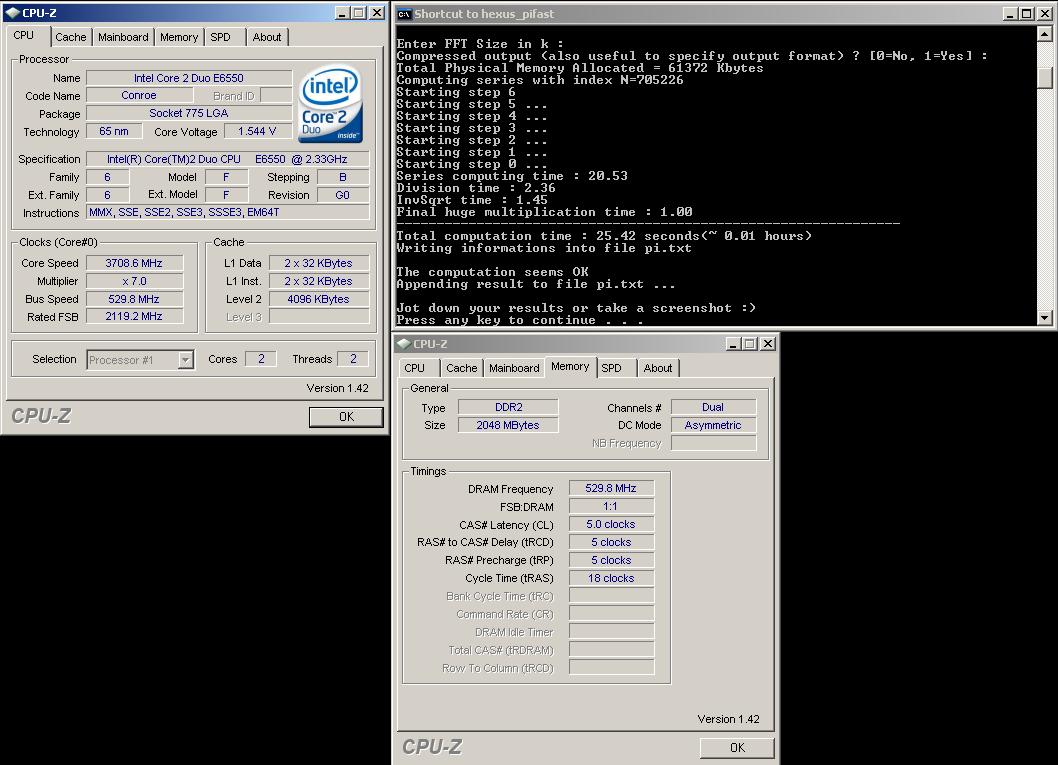Click the instructions field 'MMX, SSE, SSE2...'
The width and height of the screenshot is (1058, 765).
coord(228,212)
